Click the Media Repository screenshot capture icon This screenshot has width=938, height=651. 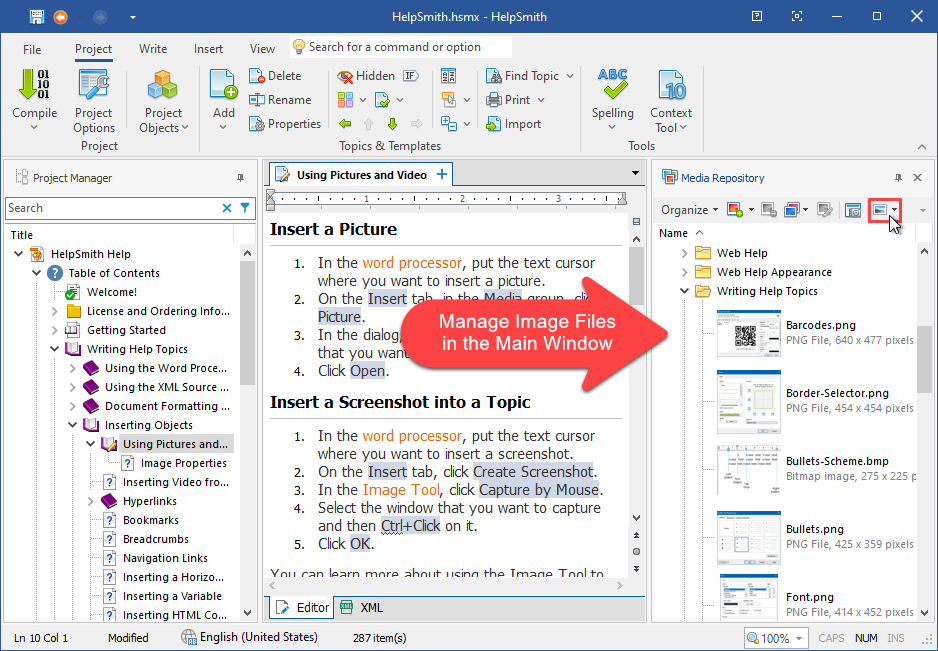[852, 209]
